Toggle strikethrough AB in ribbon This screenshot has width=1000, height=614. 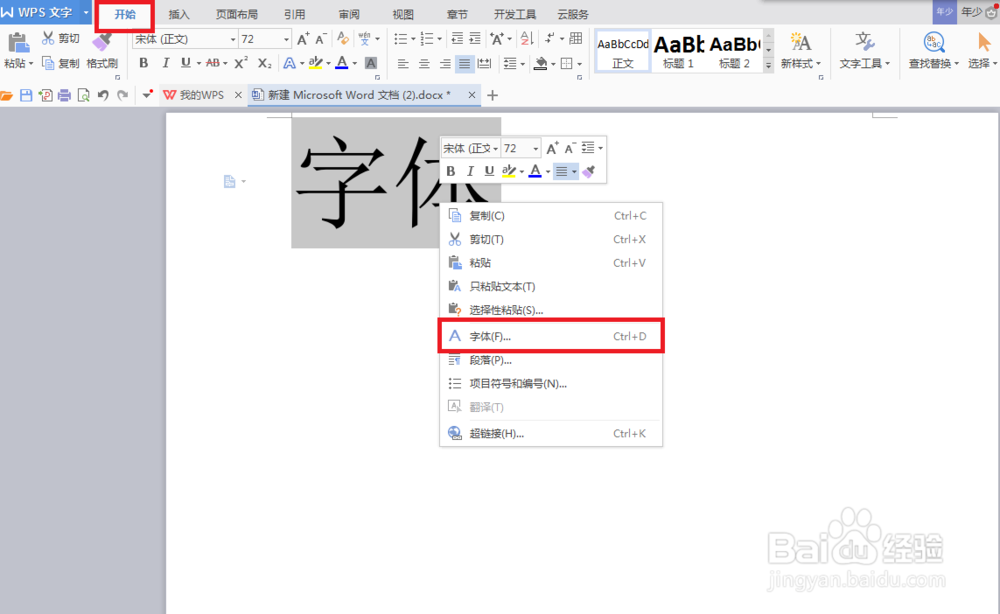[x=213, y=62]
